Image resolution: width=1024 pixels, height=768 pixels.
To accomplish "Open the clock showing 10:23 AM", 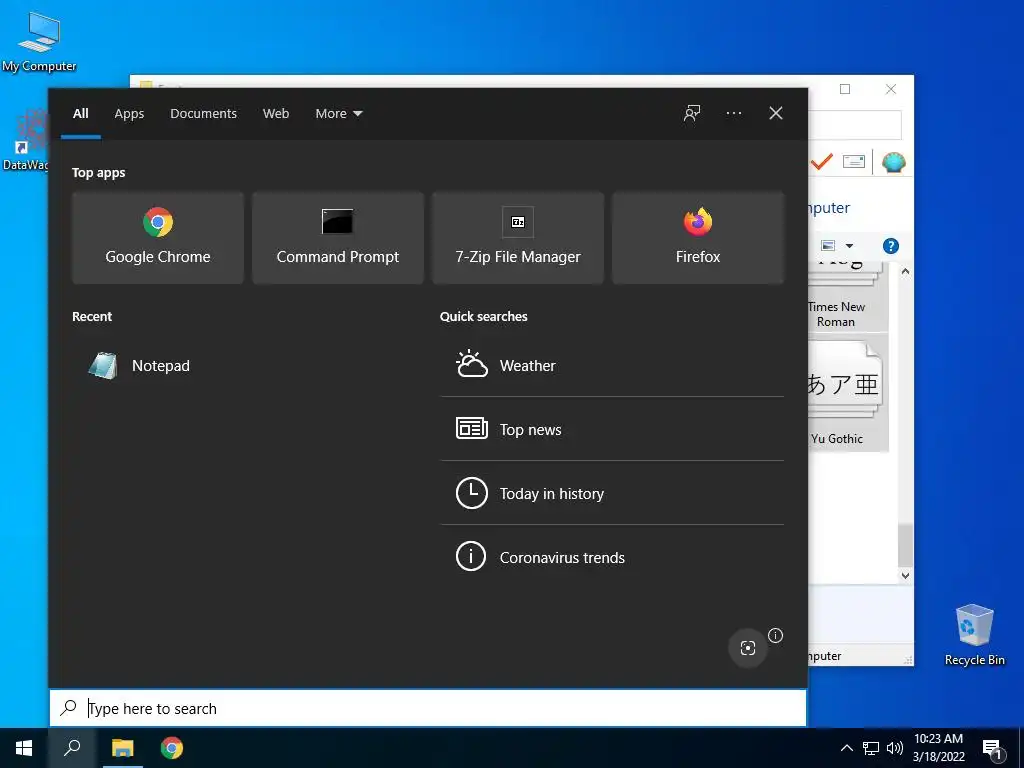I will pos(938,748).
